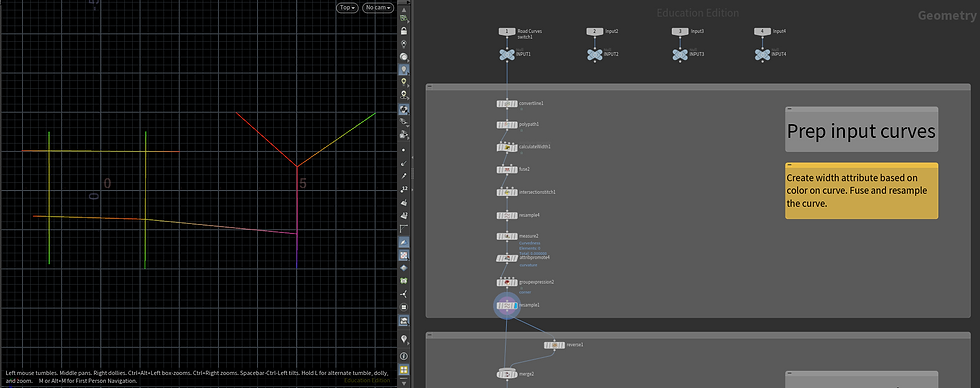Toggle the headlight lighting button
The height and width of the screenshot is (388, 980).
click(404, 69)
